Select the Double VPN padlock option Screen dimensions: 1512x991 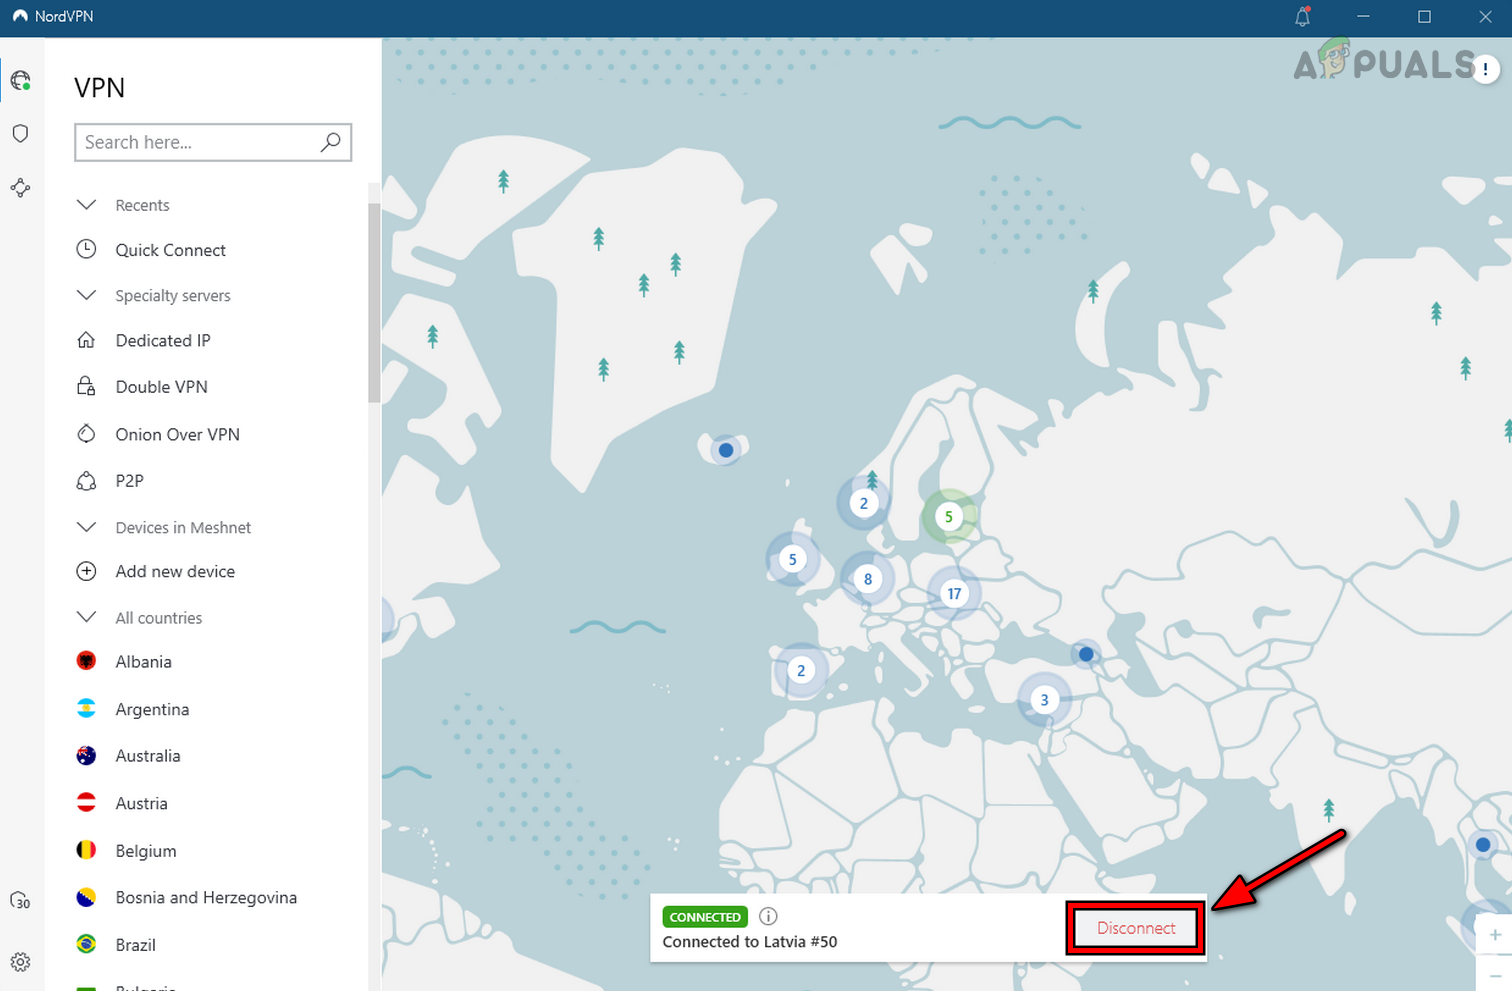tap(161, 387)
